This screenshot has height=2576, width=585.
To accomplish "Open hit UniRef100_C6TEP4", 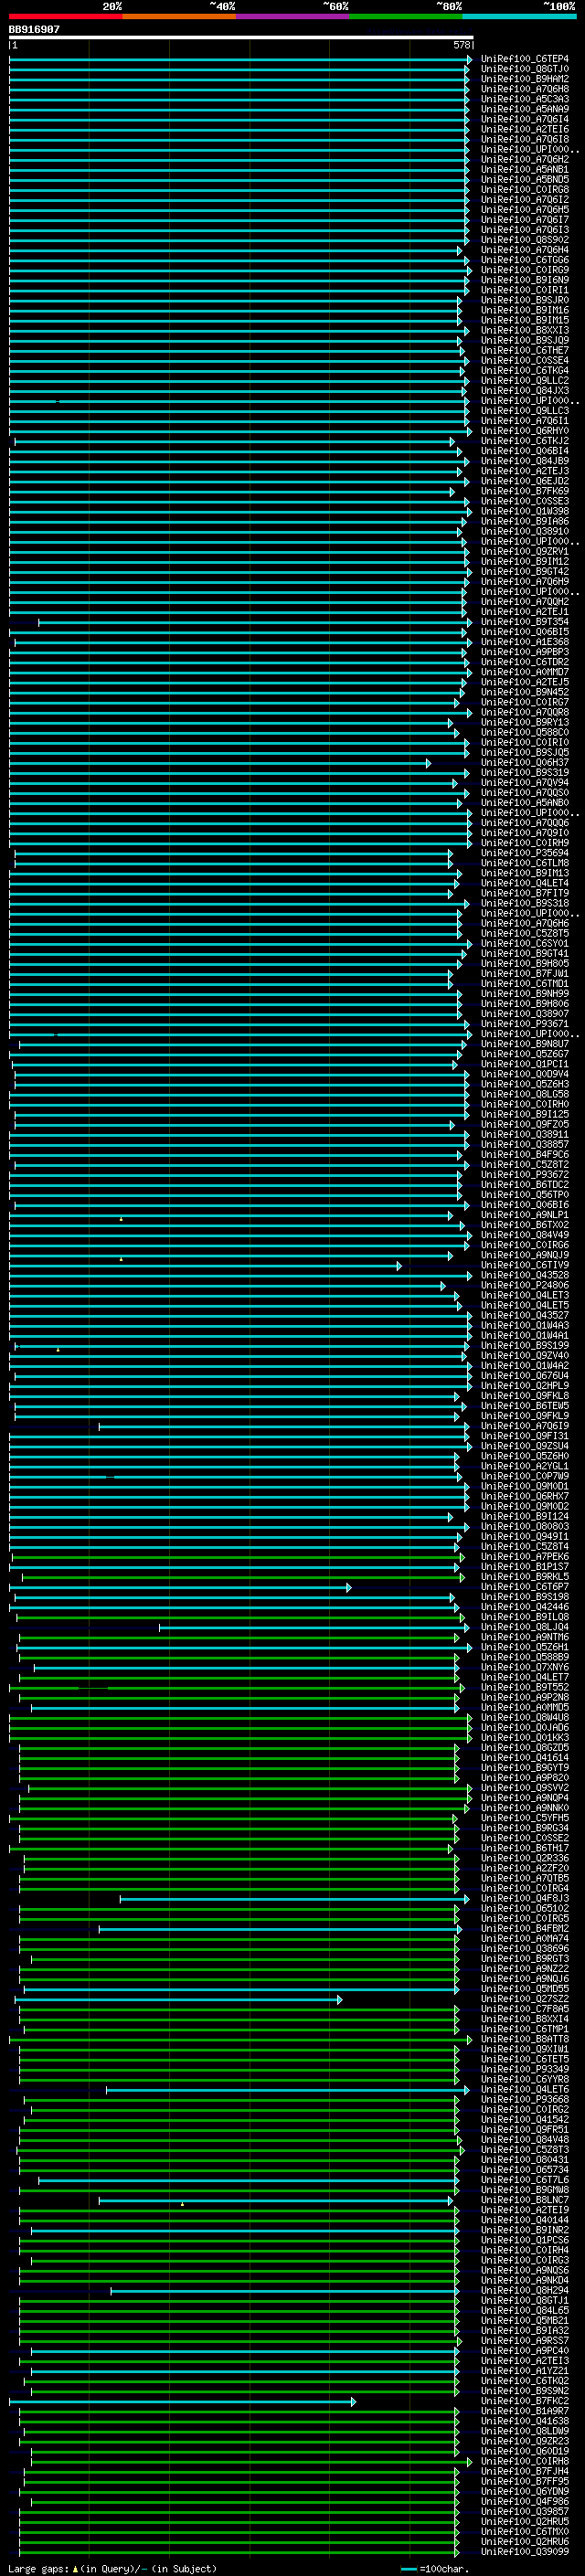I will click(x=524, y=59).
